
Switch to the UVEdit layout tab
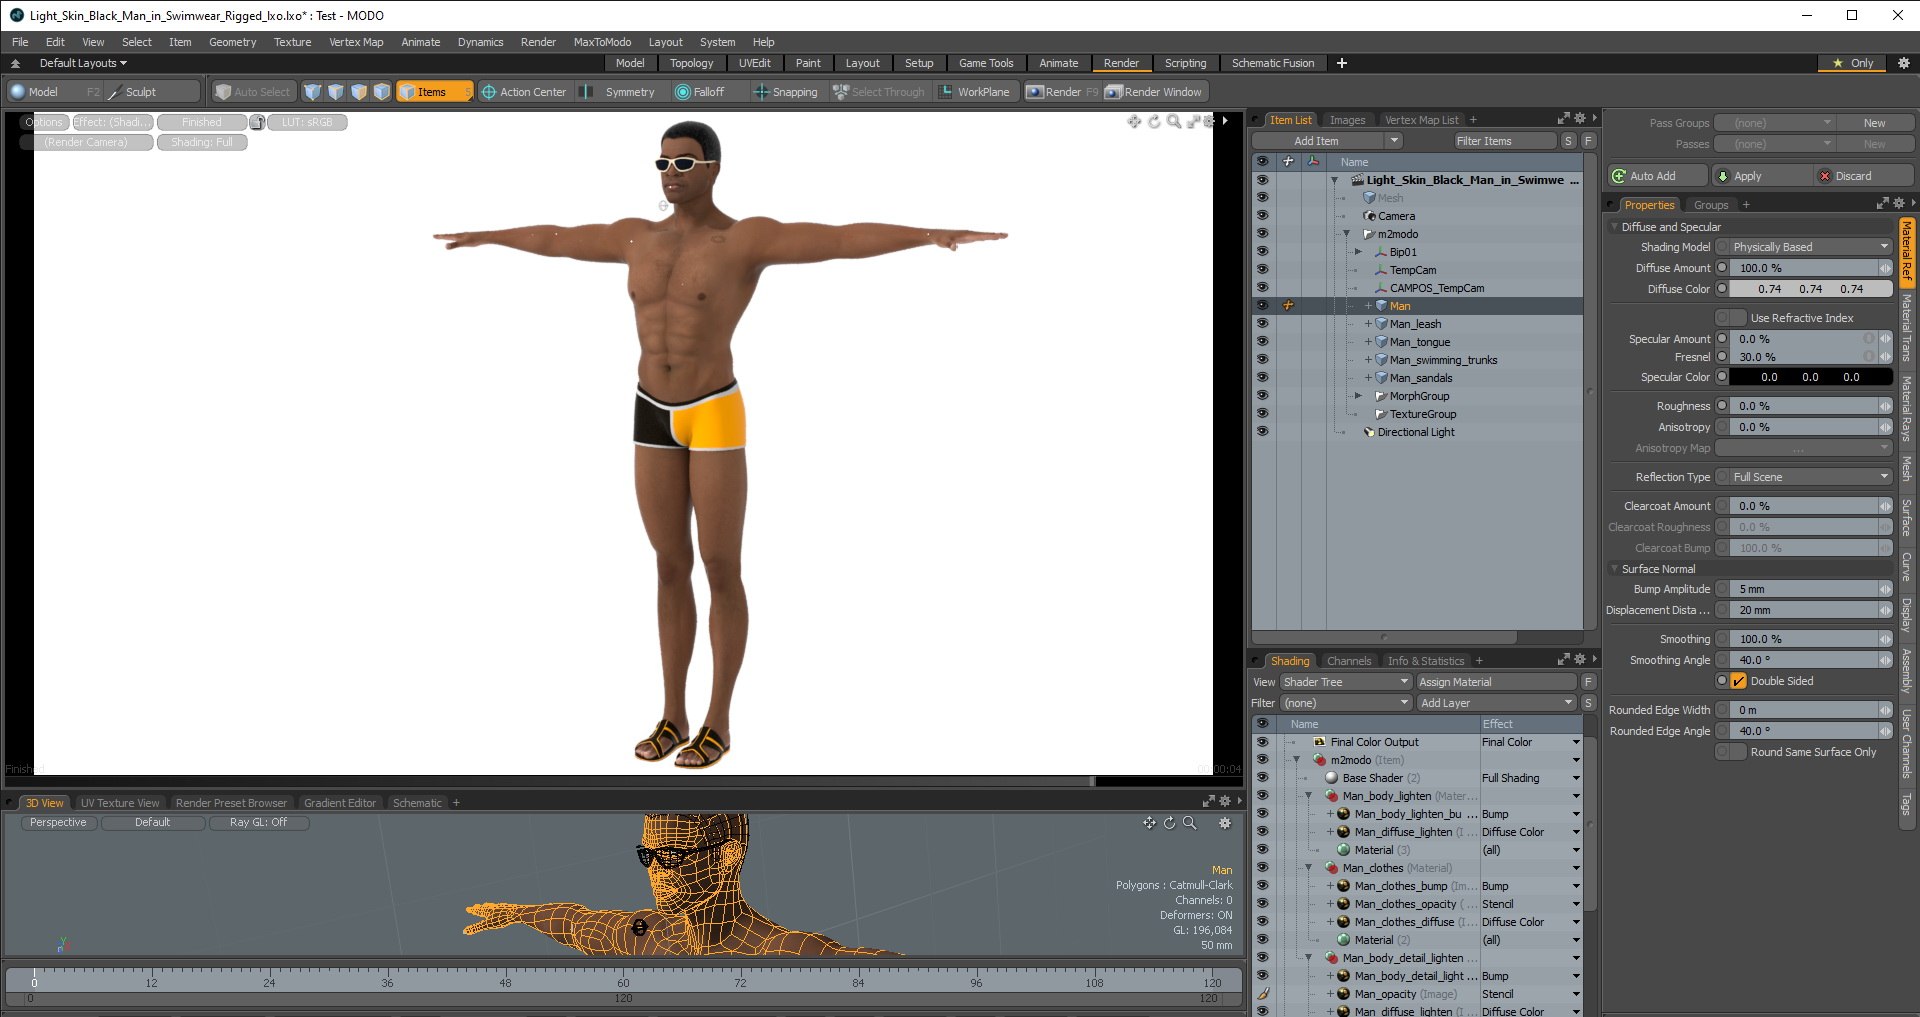click(x=754, y=63)
